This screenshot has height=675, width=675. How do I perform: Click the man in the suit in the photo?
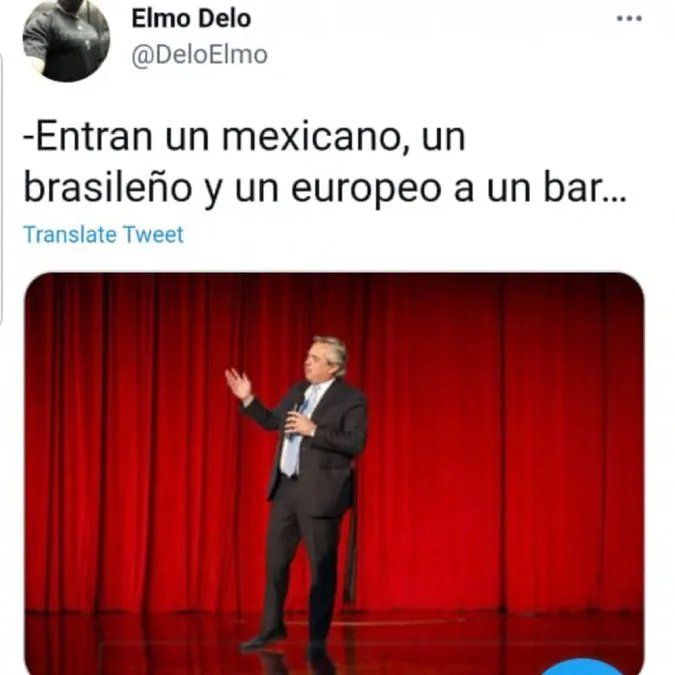point(298,493)
